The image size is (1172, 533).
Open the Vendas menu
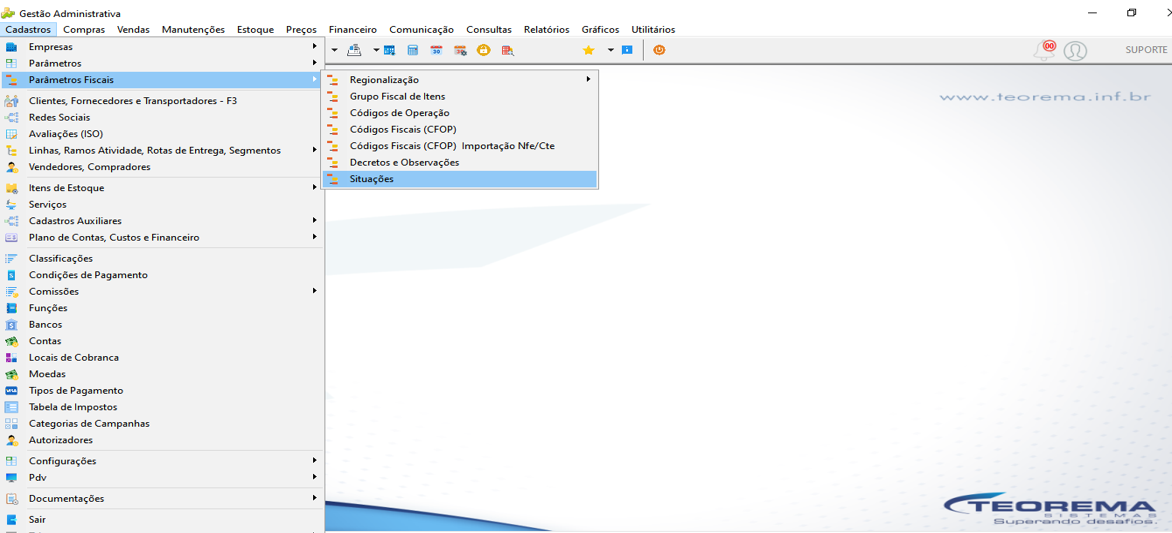pyautogui.click(x=134, y=30)
